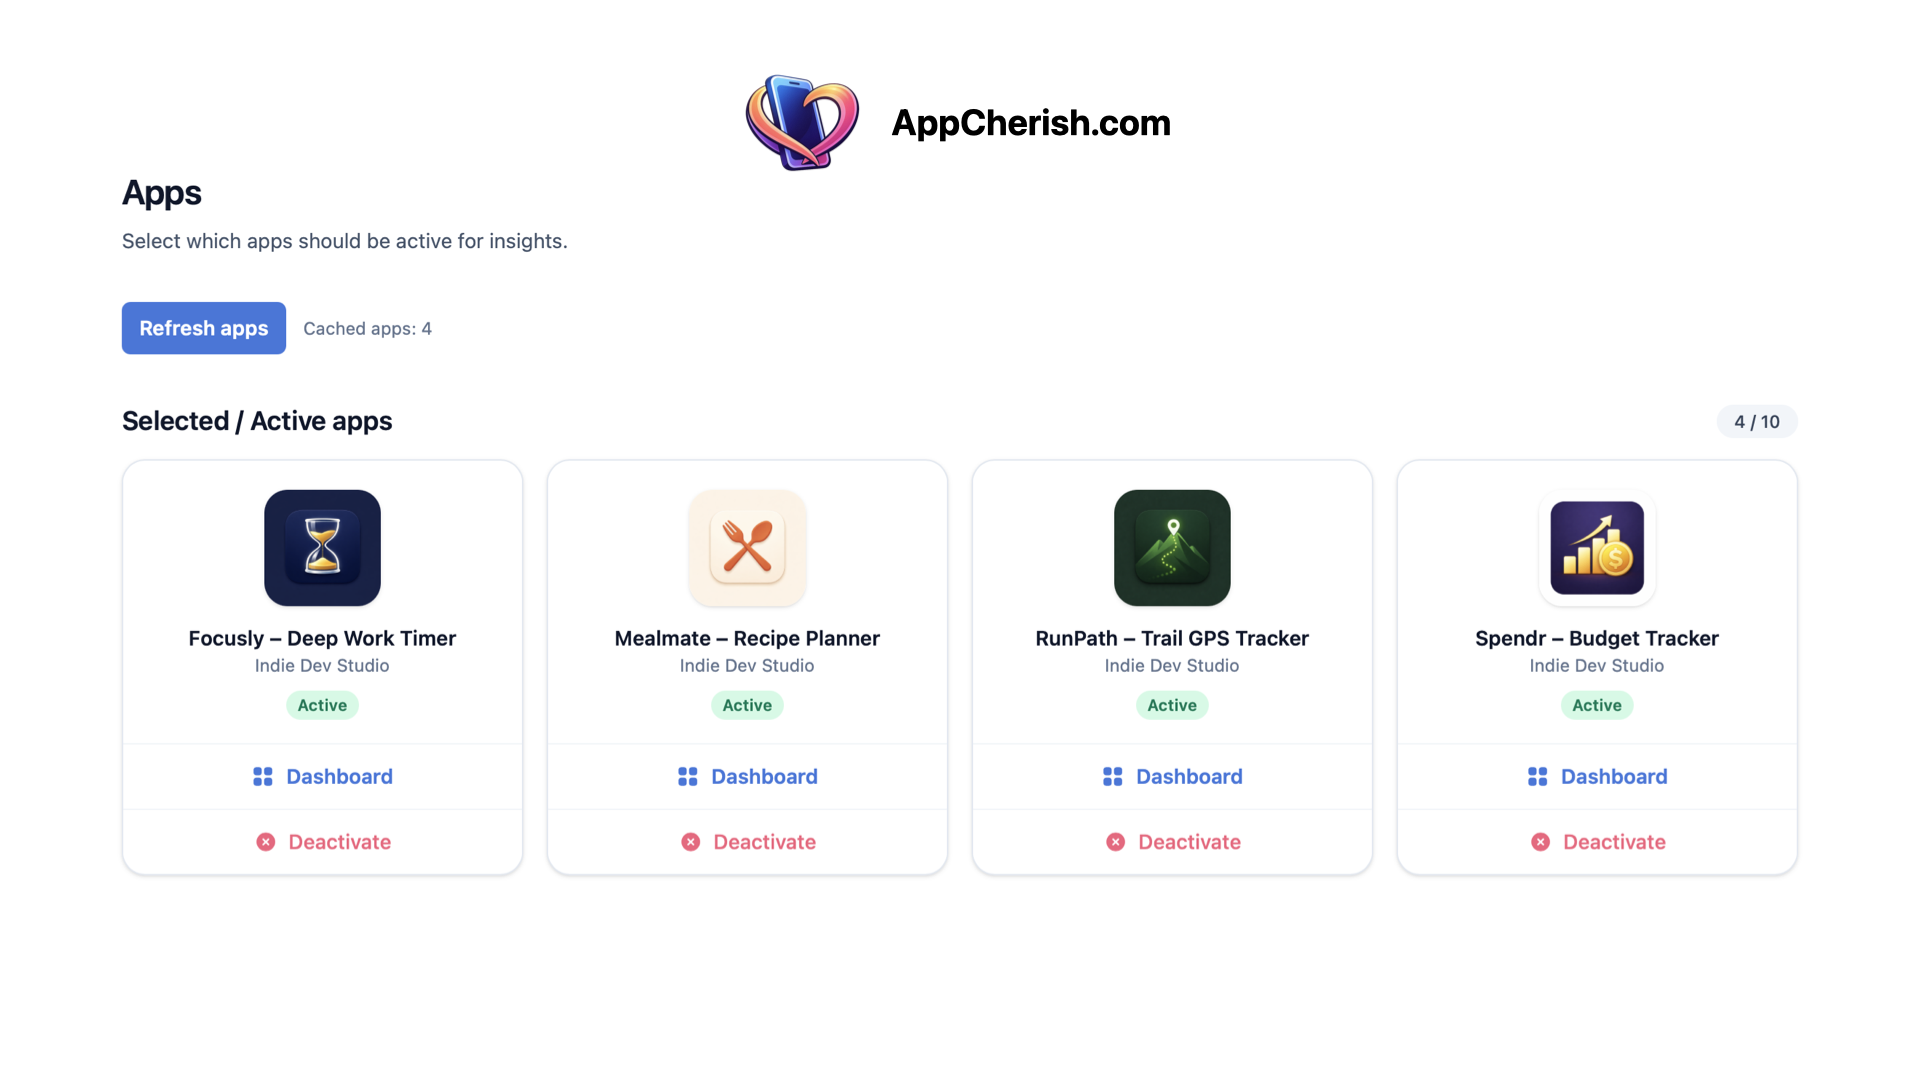Click the deactivate cross icon on Mealmate card
1920x1080 pixels.
click(690, 842)
